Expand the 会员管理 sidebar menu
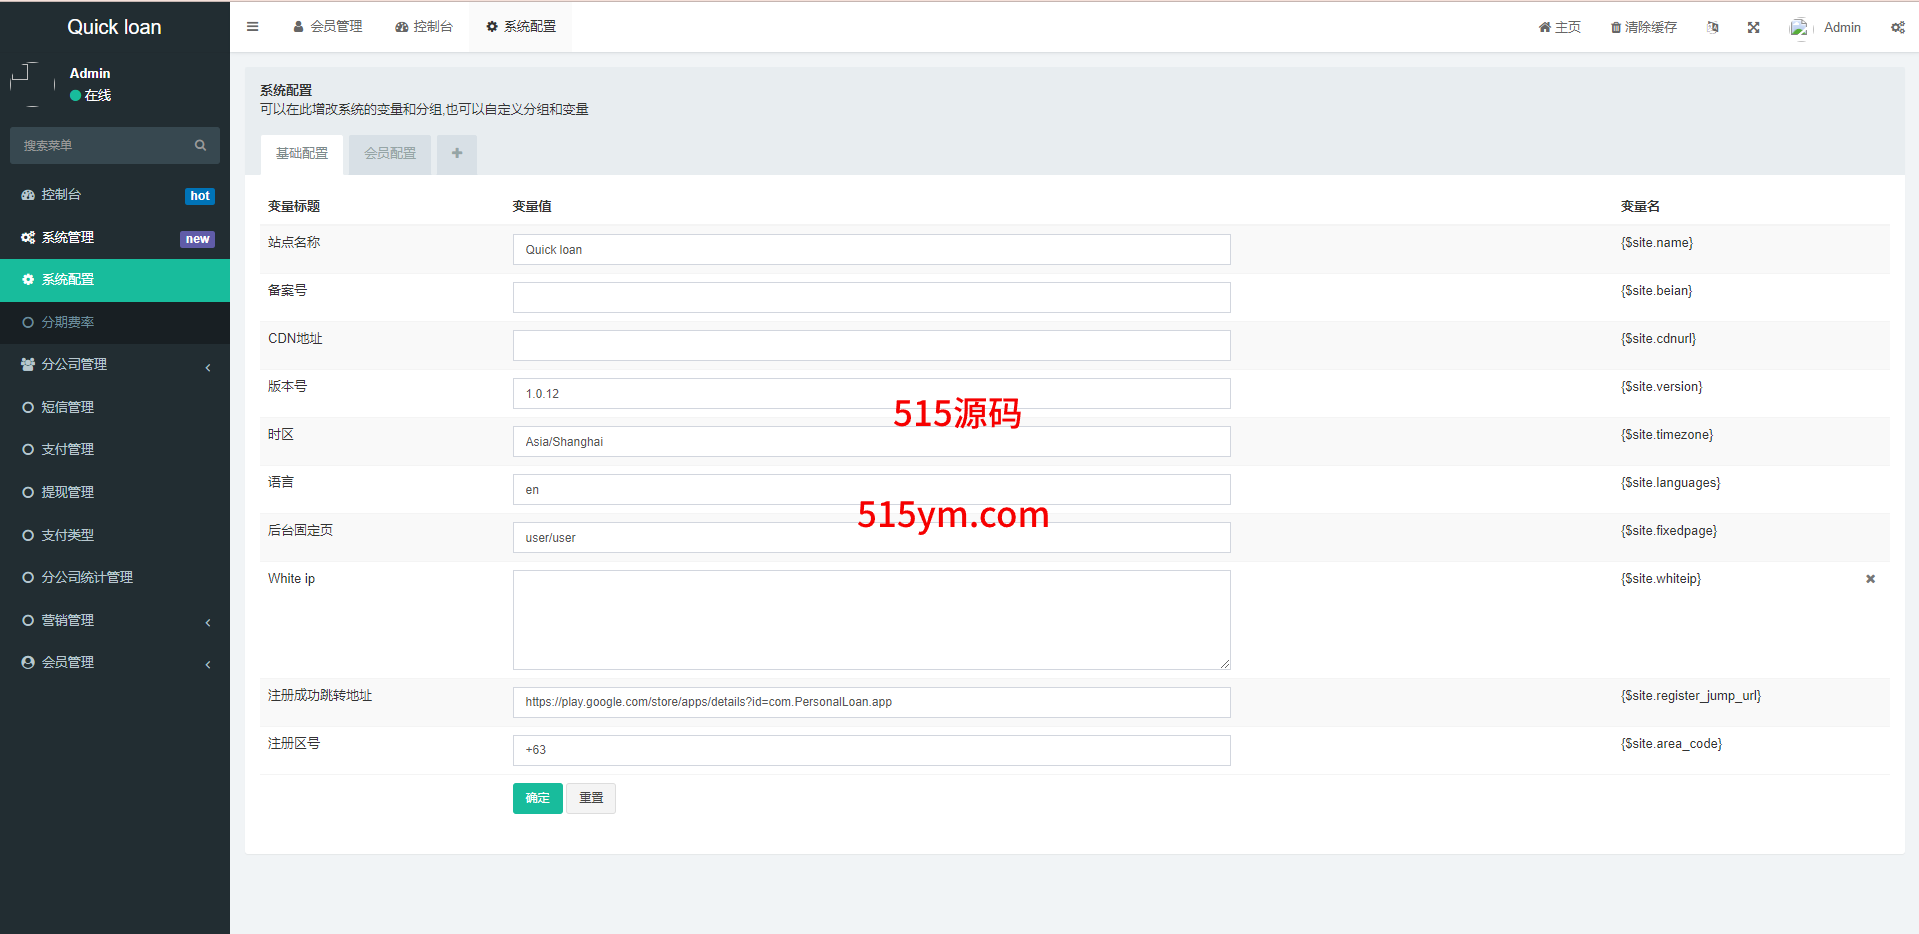 tap(114, 663)
